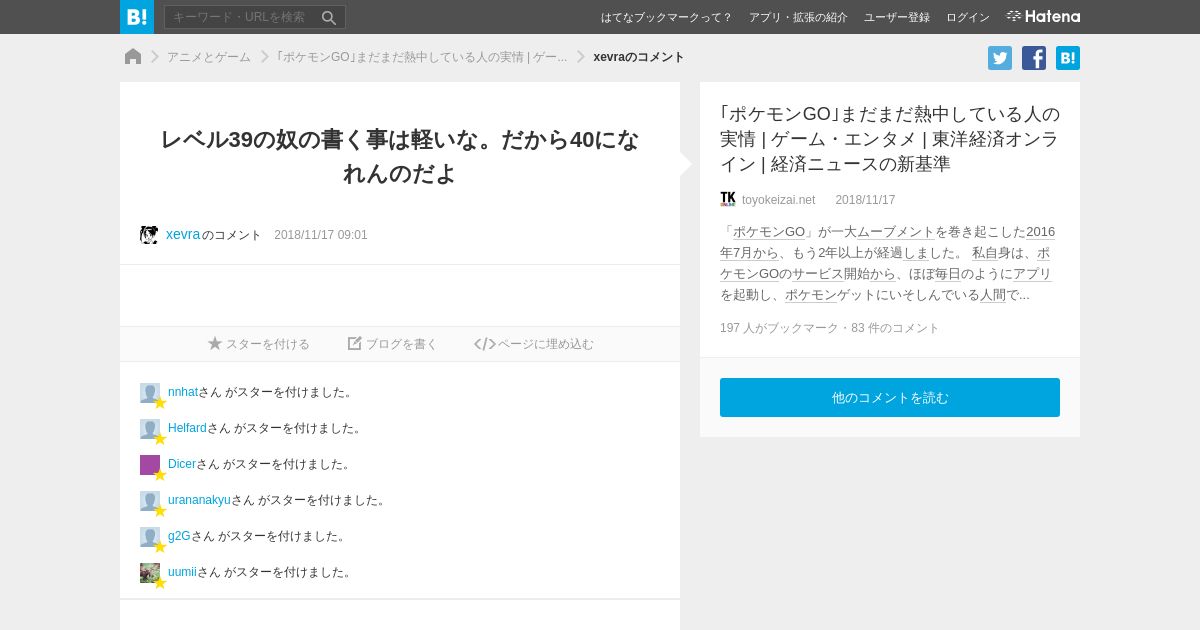Click g2G's avatar icon
Viewport: 1200px width, 630px height.
(x=150, y=537)
